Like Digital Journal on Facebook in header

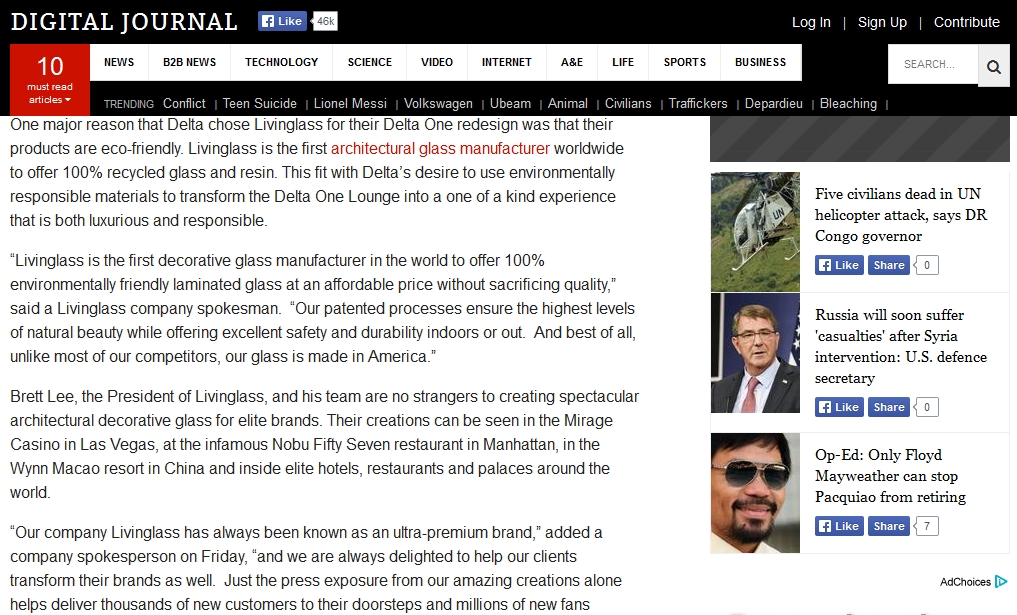click(281, 21)
